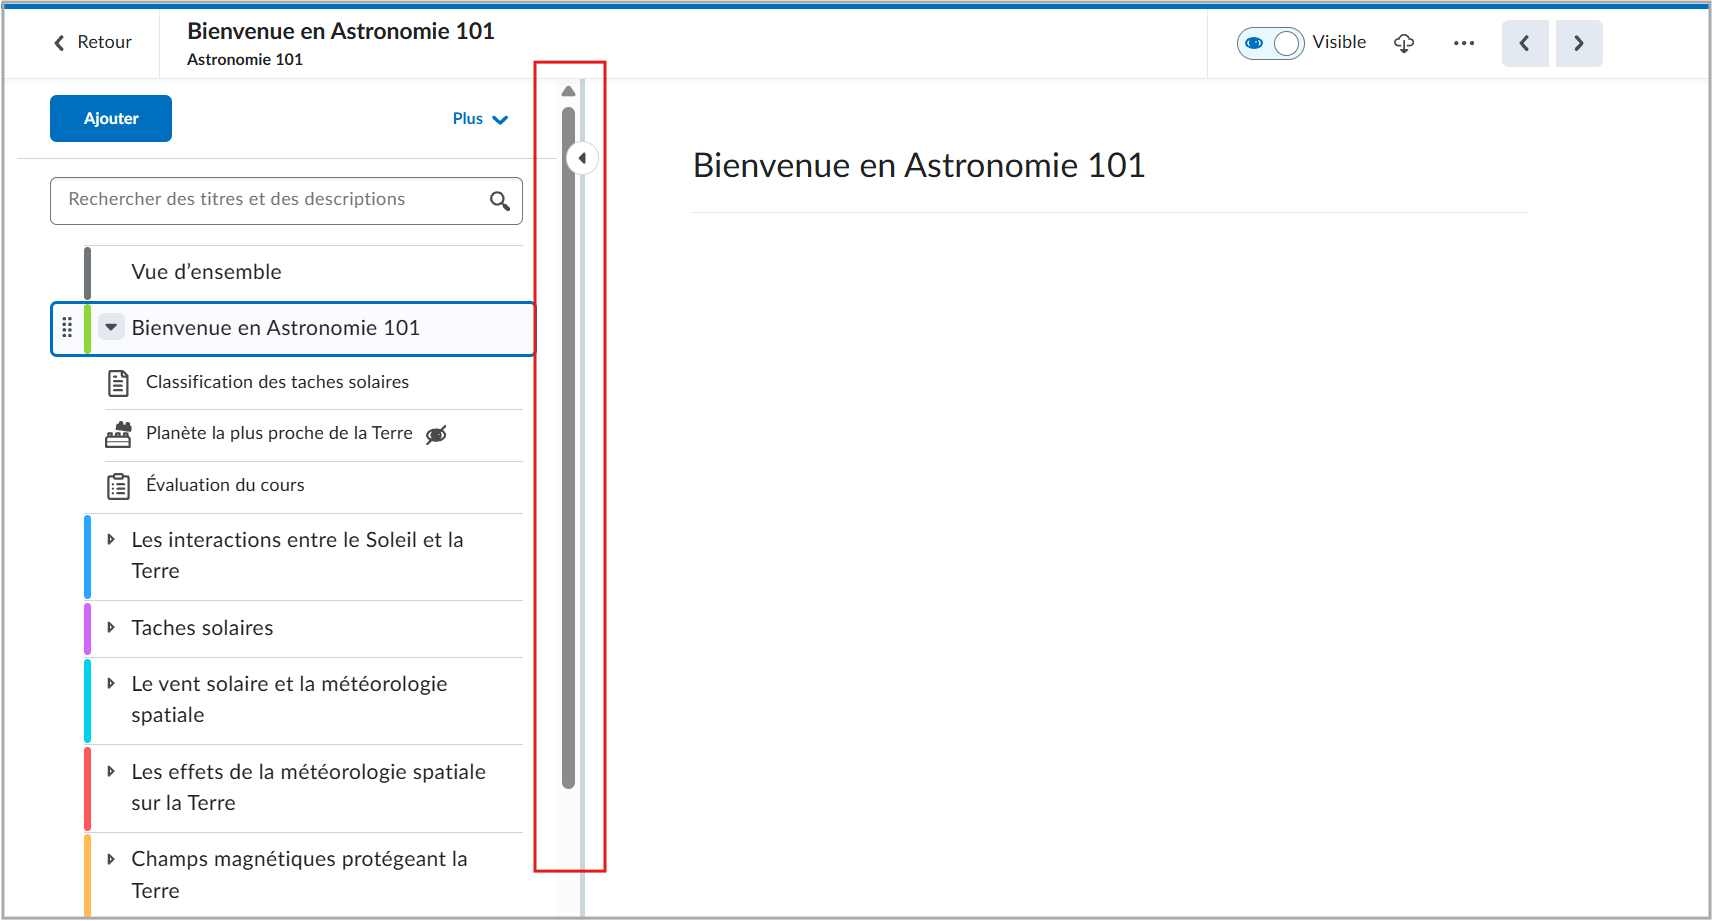
Task: Select Le vent solaire et la météorologie spatiale
Action: click(290, 700)
